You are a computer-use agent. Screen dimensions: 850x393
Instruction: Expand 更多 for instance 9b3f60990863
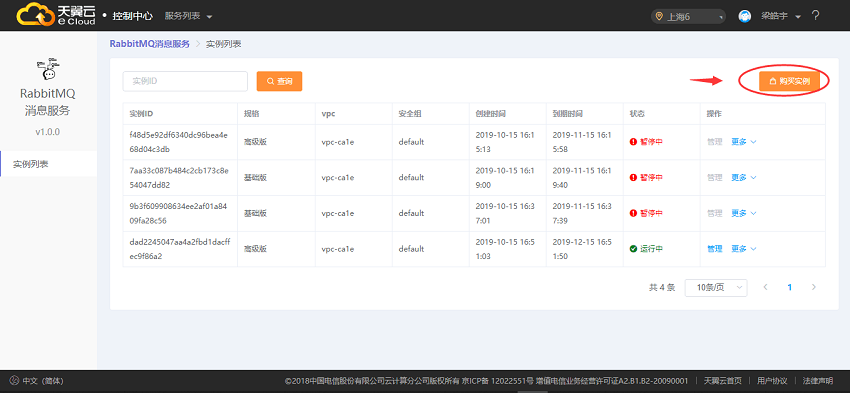[744, 213]
